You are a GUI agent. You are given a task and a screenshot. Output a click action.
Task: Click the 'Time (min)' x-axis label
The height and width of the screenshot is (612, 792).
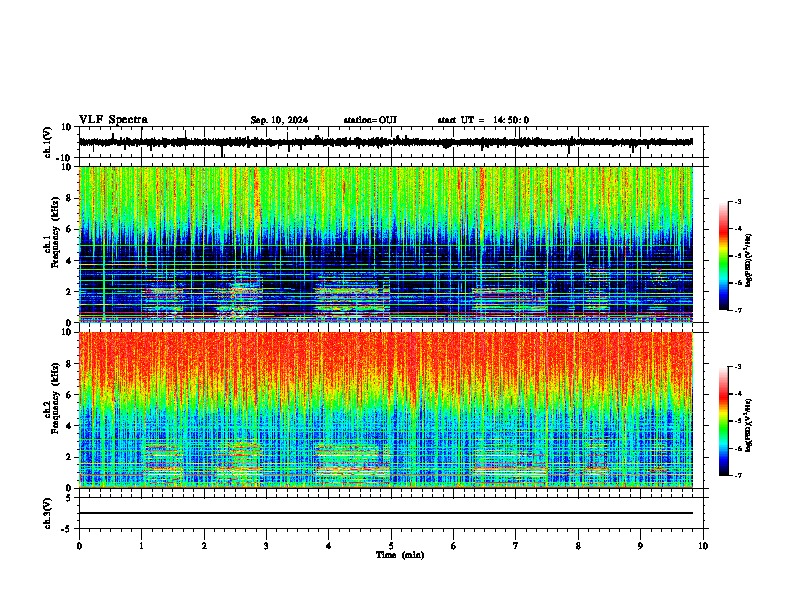[400, 555]
